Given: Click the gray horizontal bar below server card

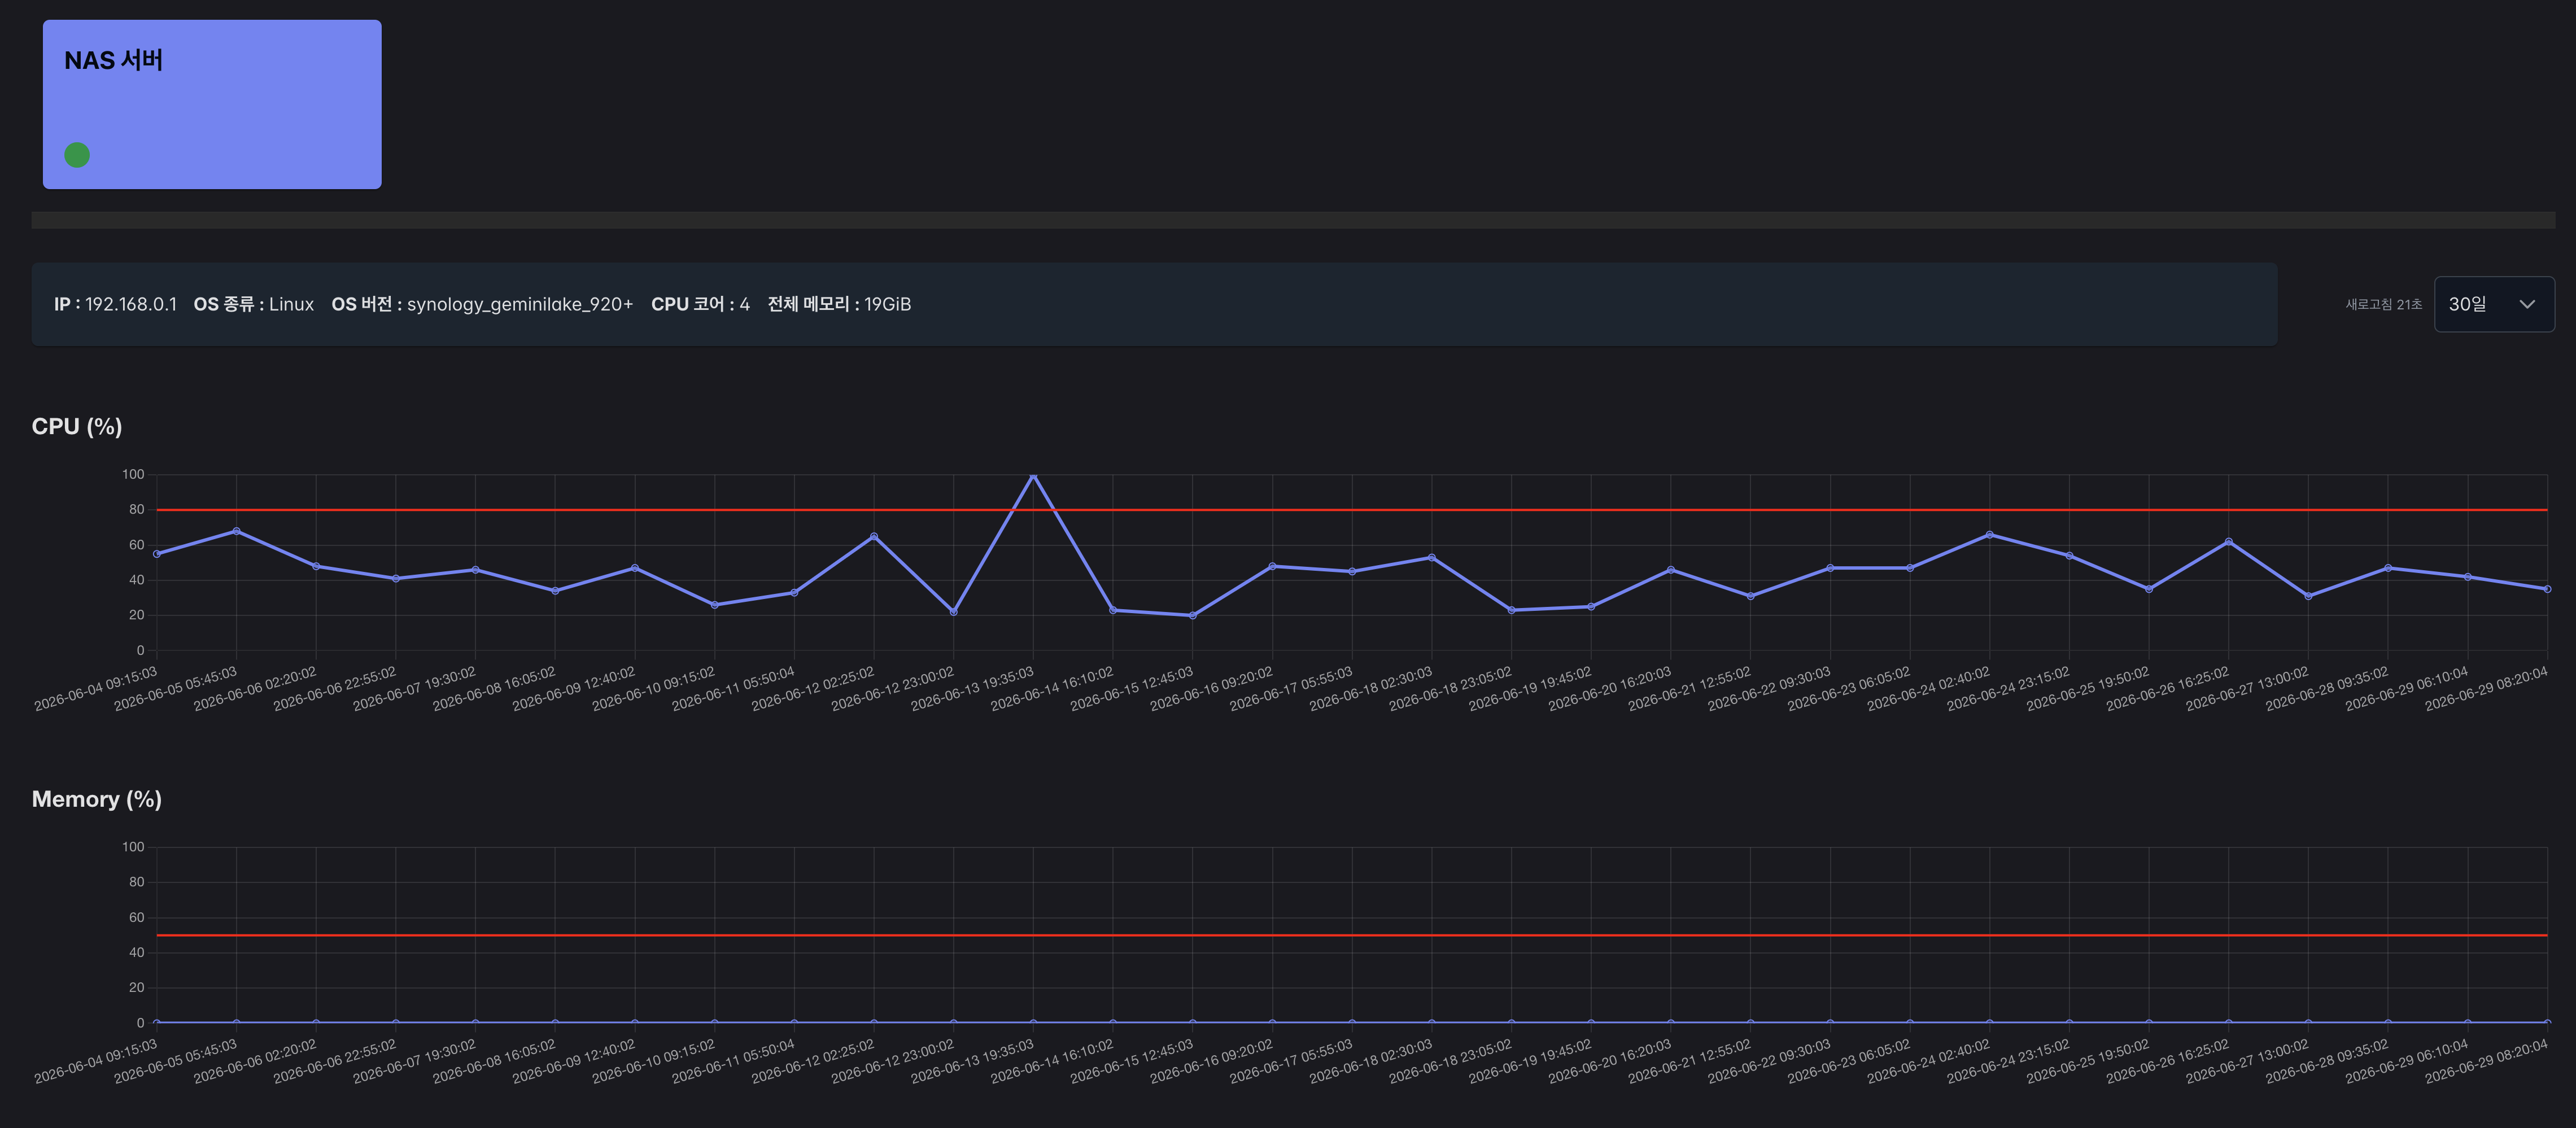Looking at the screenshot, I should (1293, 220).
